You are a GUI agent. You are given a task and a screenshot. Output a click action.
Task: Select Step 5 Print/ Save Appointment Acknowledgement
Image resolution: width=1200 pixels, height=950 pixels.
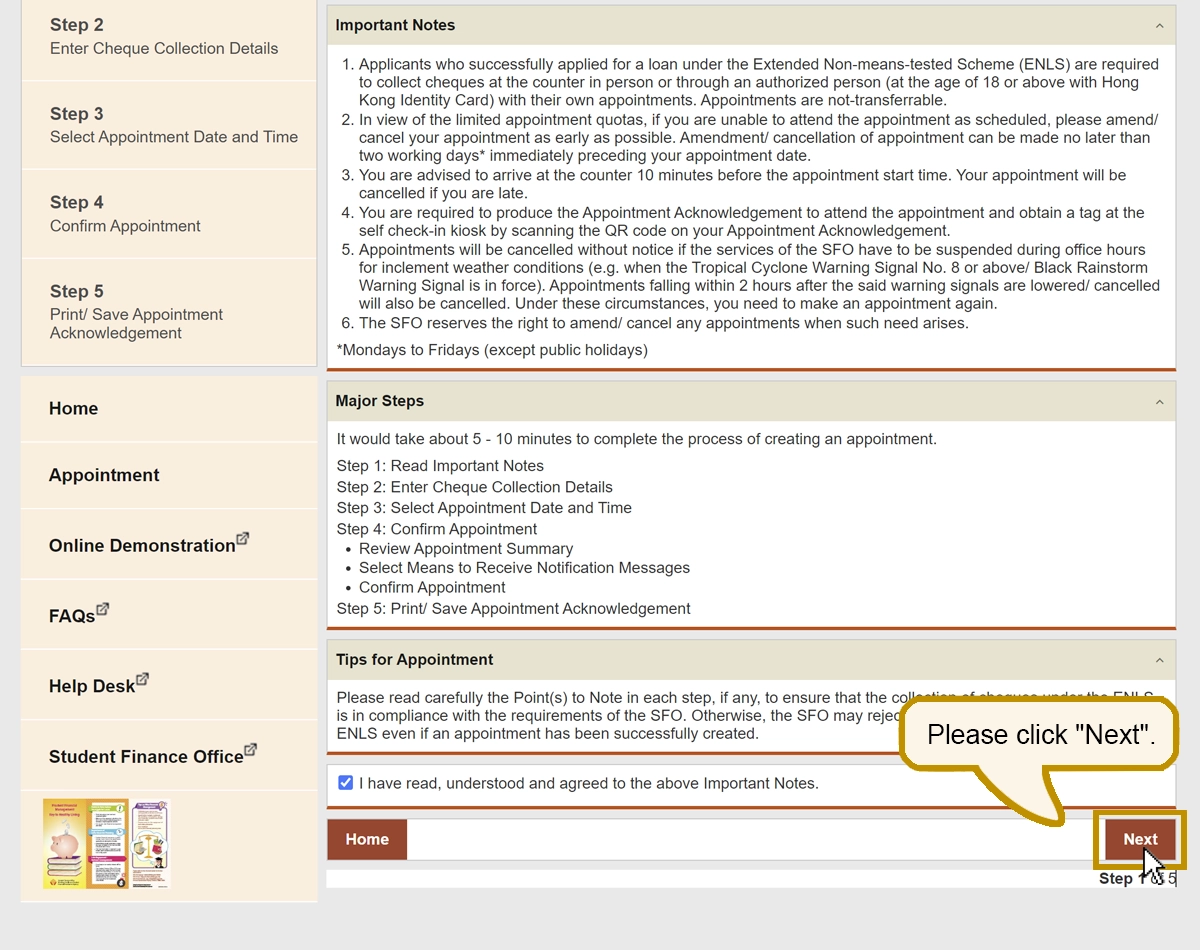click(169, 311)
